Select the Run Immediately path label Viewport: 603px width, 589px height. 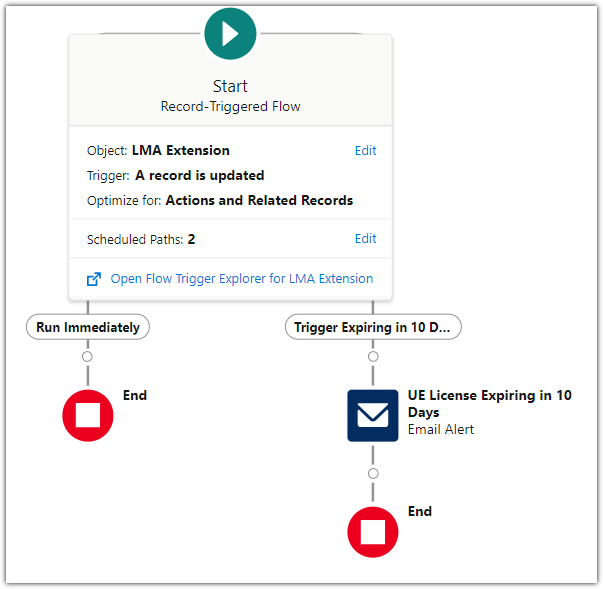click(88, 327)
